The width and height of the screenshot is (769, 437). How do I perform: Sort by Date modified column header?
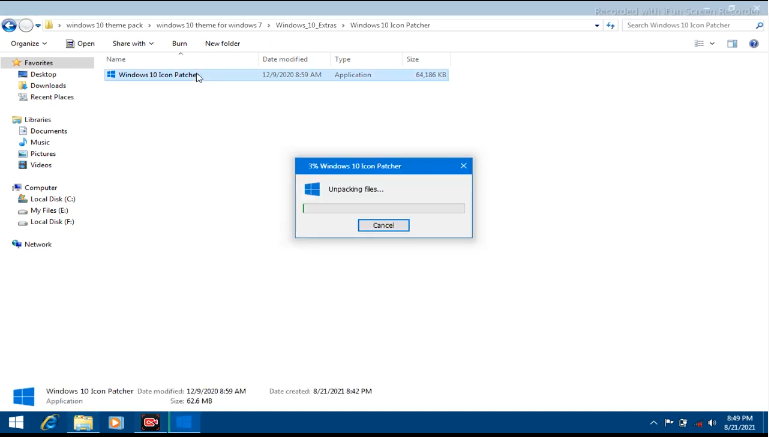click(x=294, y=59)
